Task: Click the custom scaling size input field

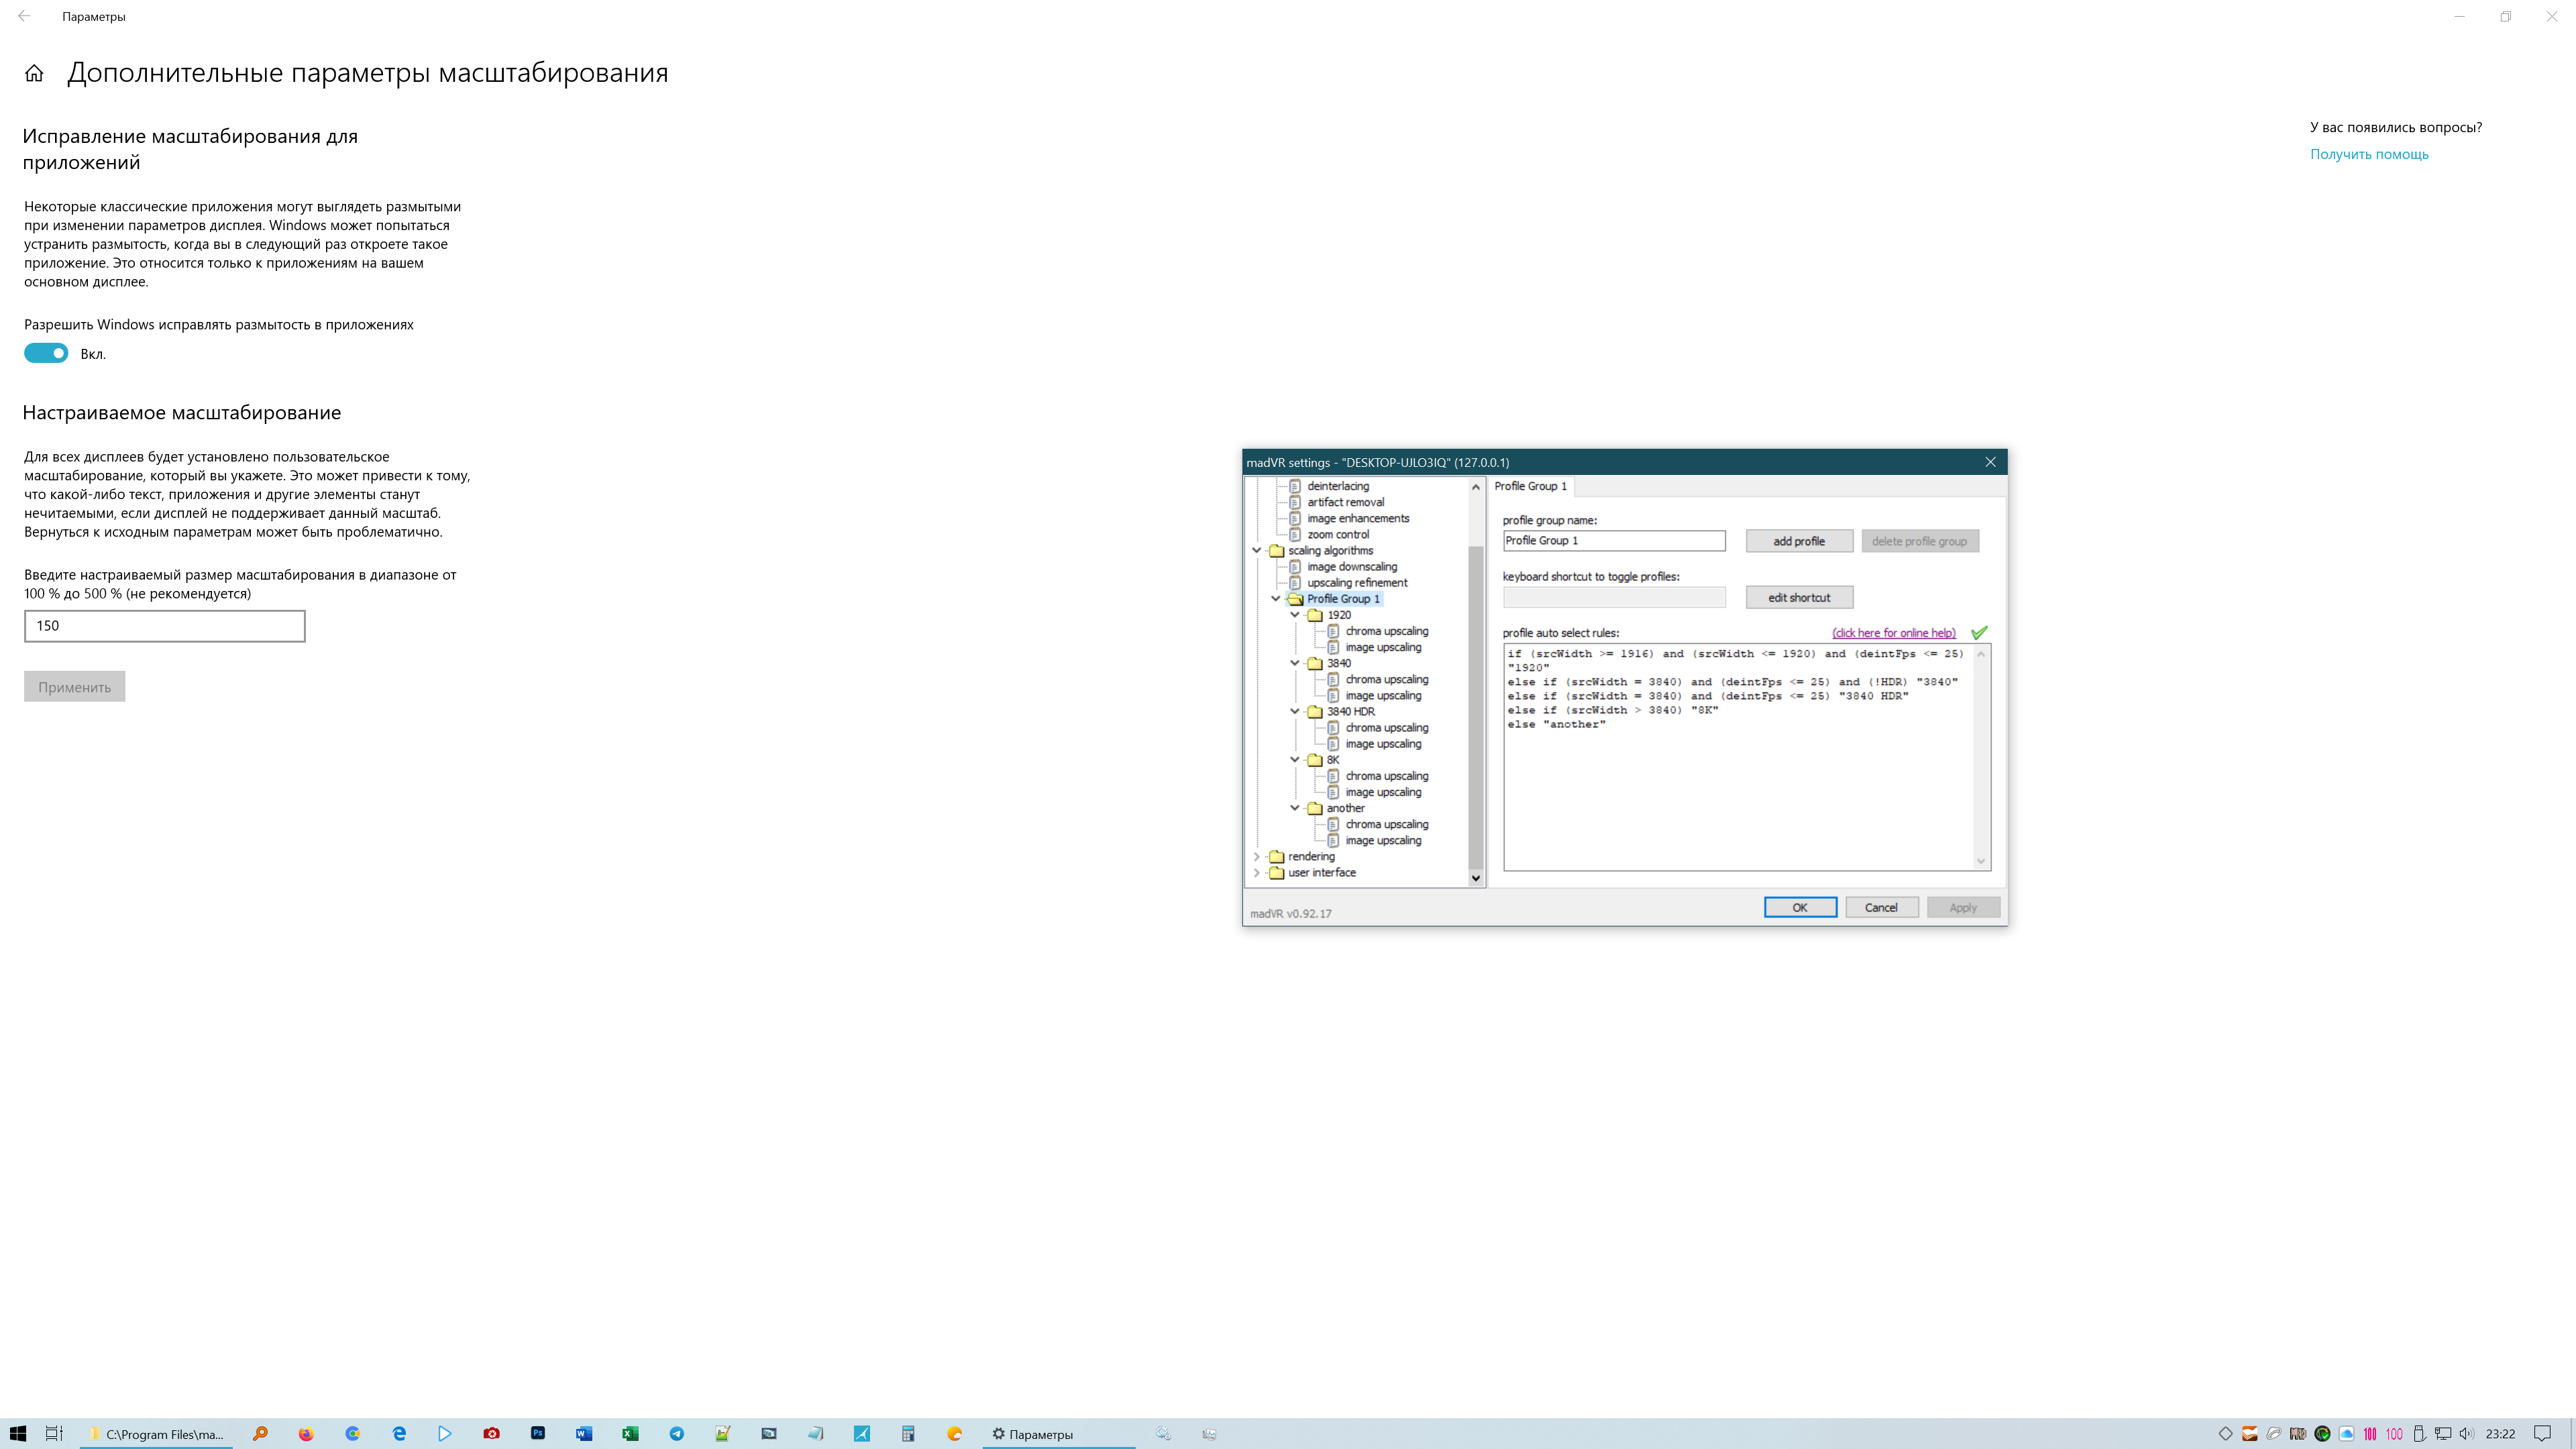Action: [165, 626]
